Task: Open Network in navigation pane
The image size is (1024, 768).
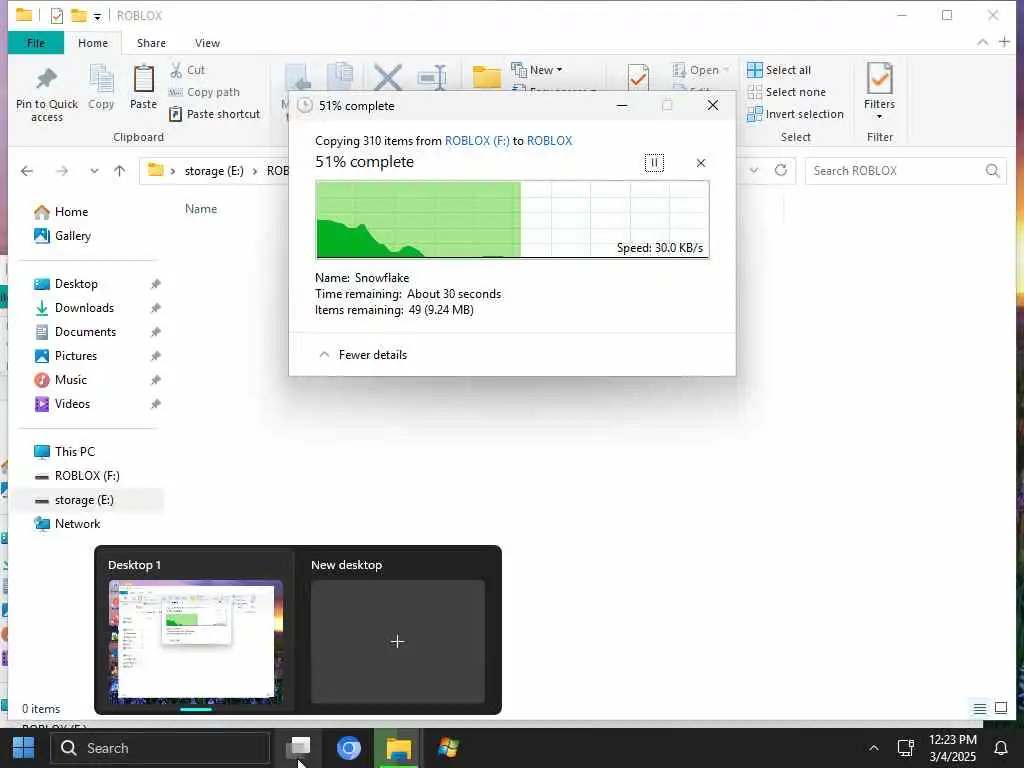Action: 67,524
